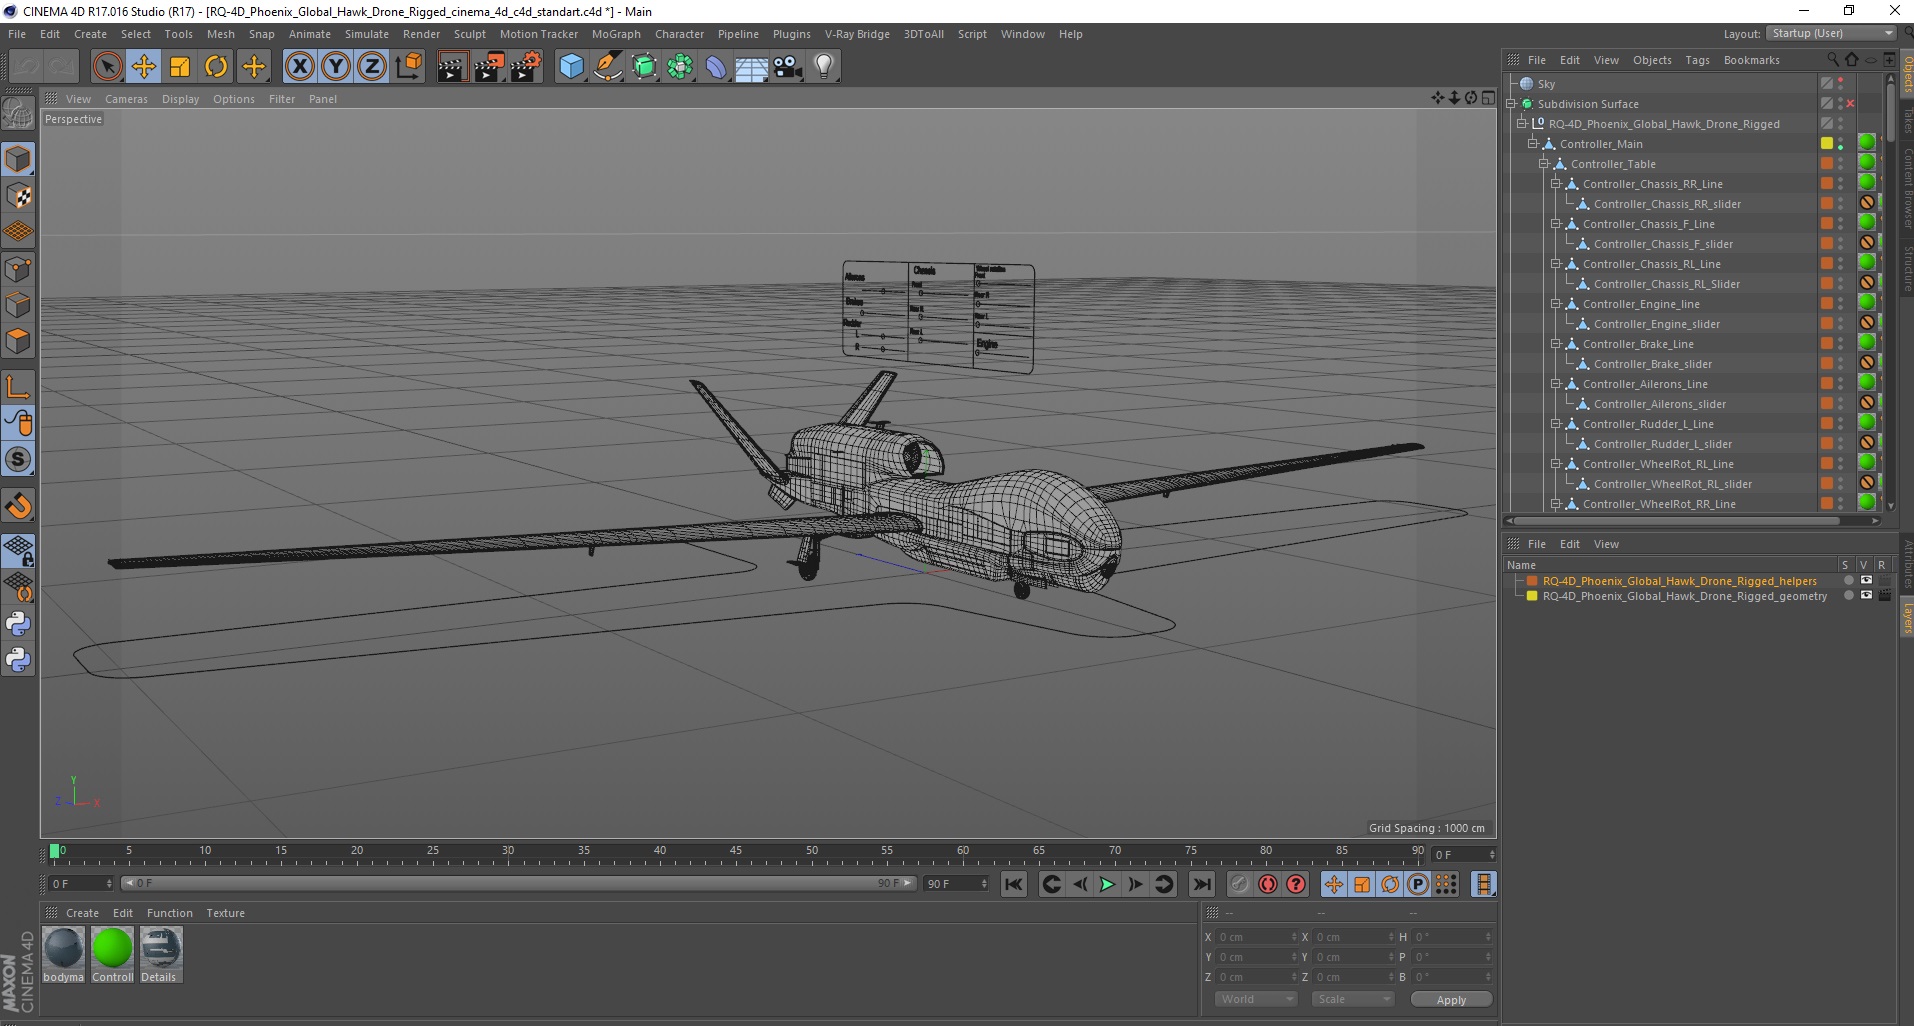
Task: Click the Spline pen tool icon
Action: pyautogui.click(x=607, y=67)
